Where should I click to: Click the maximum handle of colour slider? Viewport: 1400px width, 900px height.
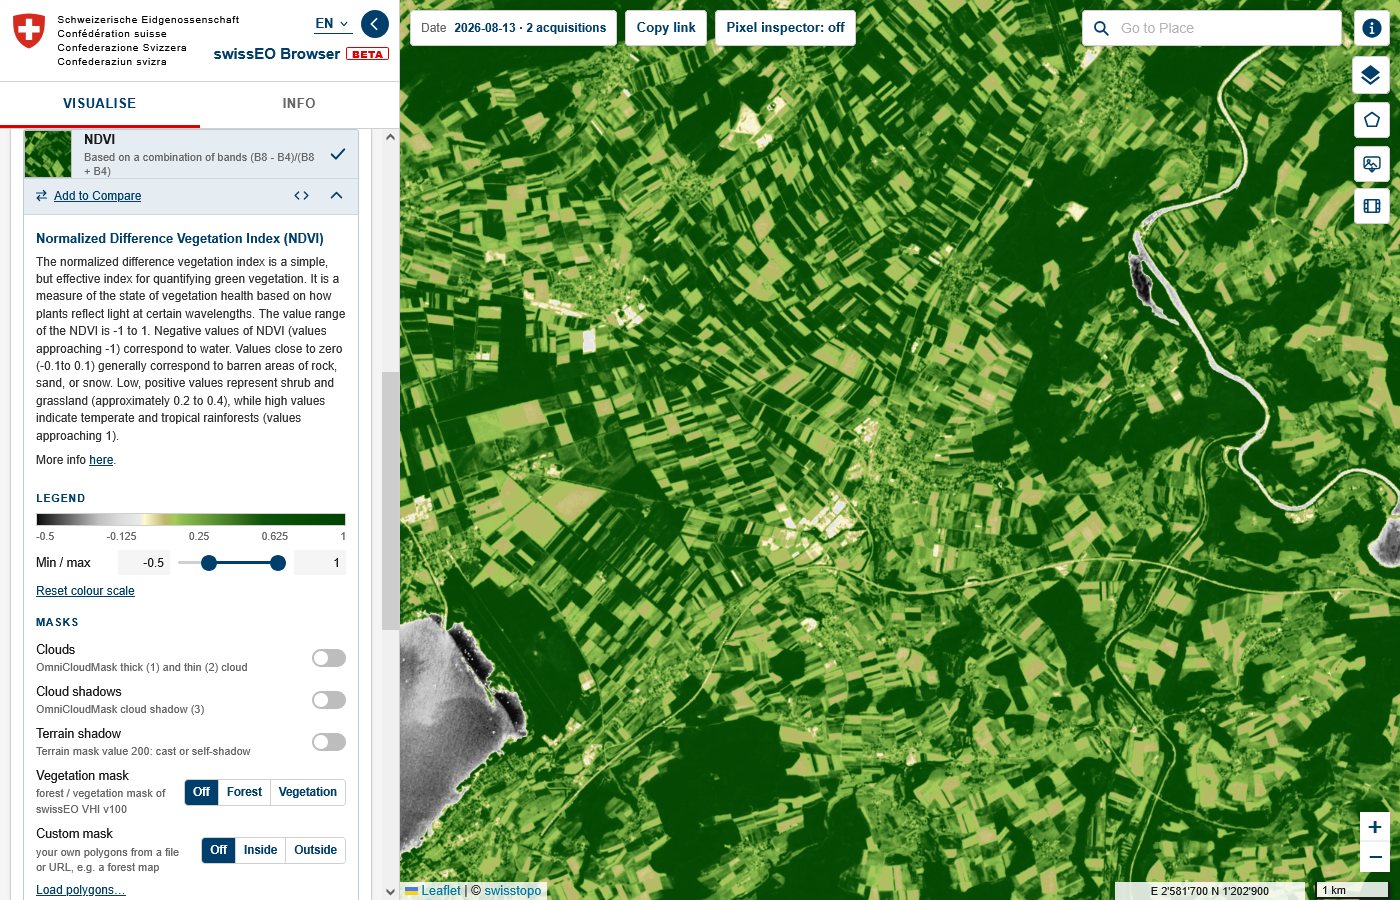[278, 563]
